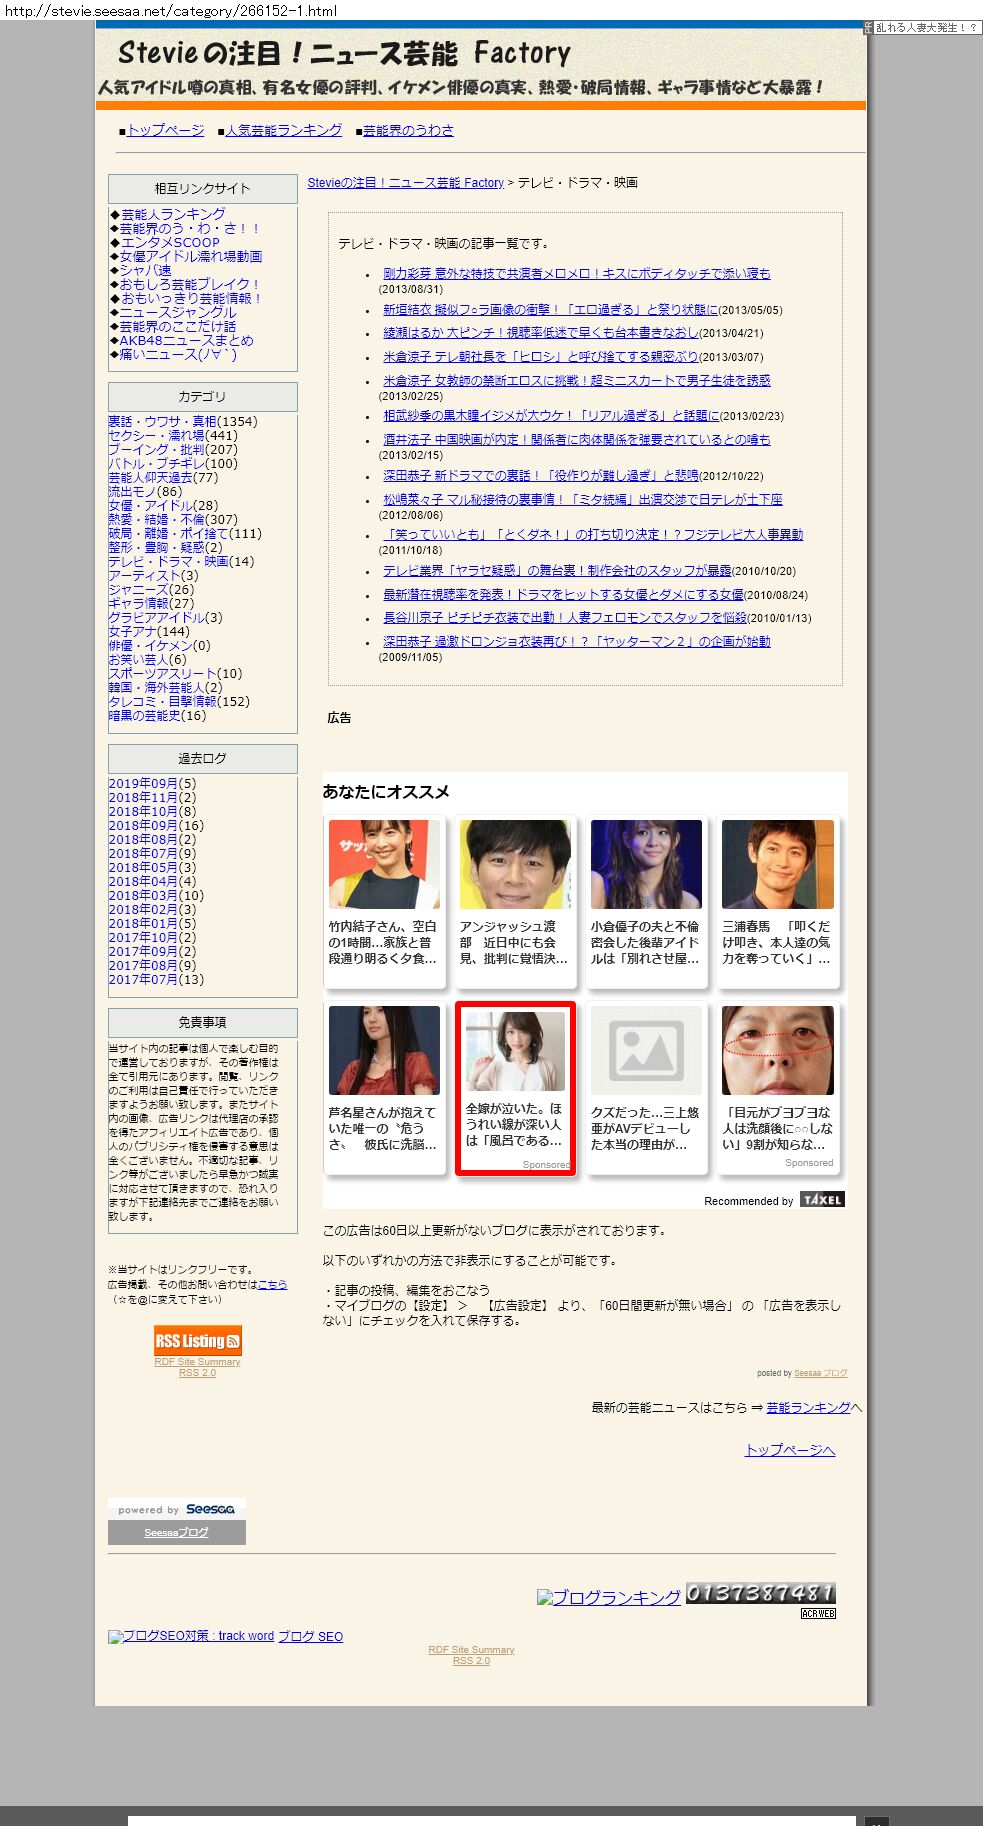Open the 目元がブヨブヨな人 sponsored card
983x1826 pixels.
[778, 1088]
